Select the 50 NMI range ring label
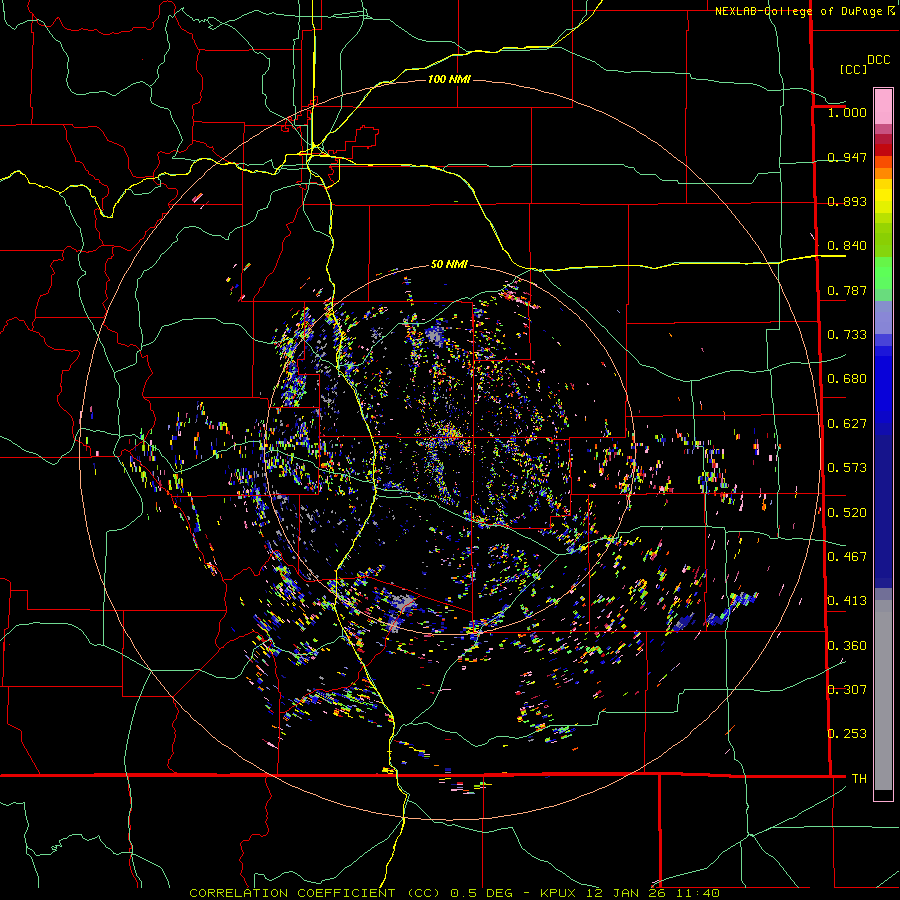The image size is (900, 900). pyautogui.click(x=449, y=264)
